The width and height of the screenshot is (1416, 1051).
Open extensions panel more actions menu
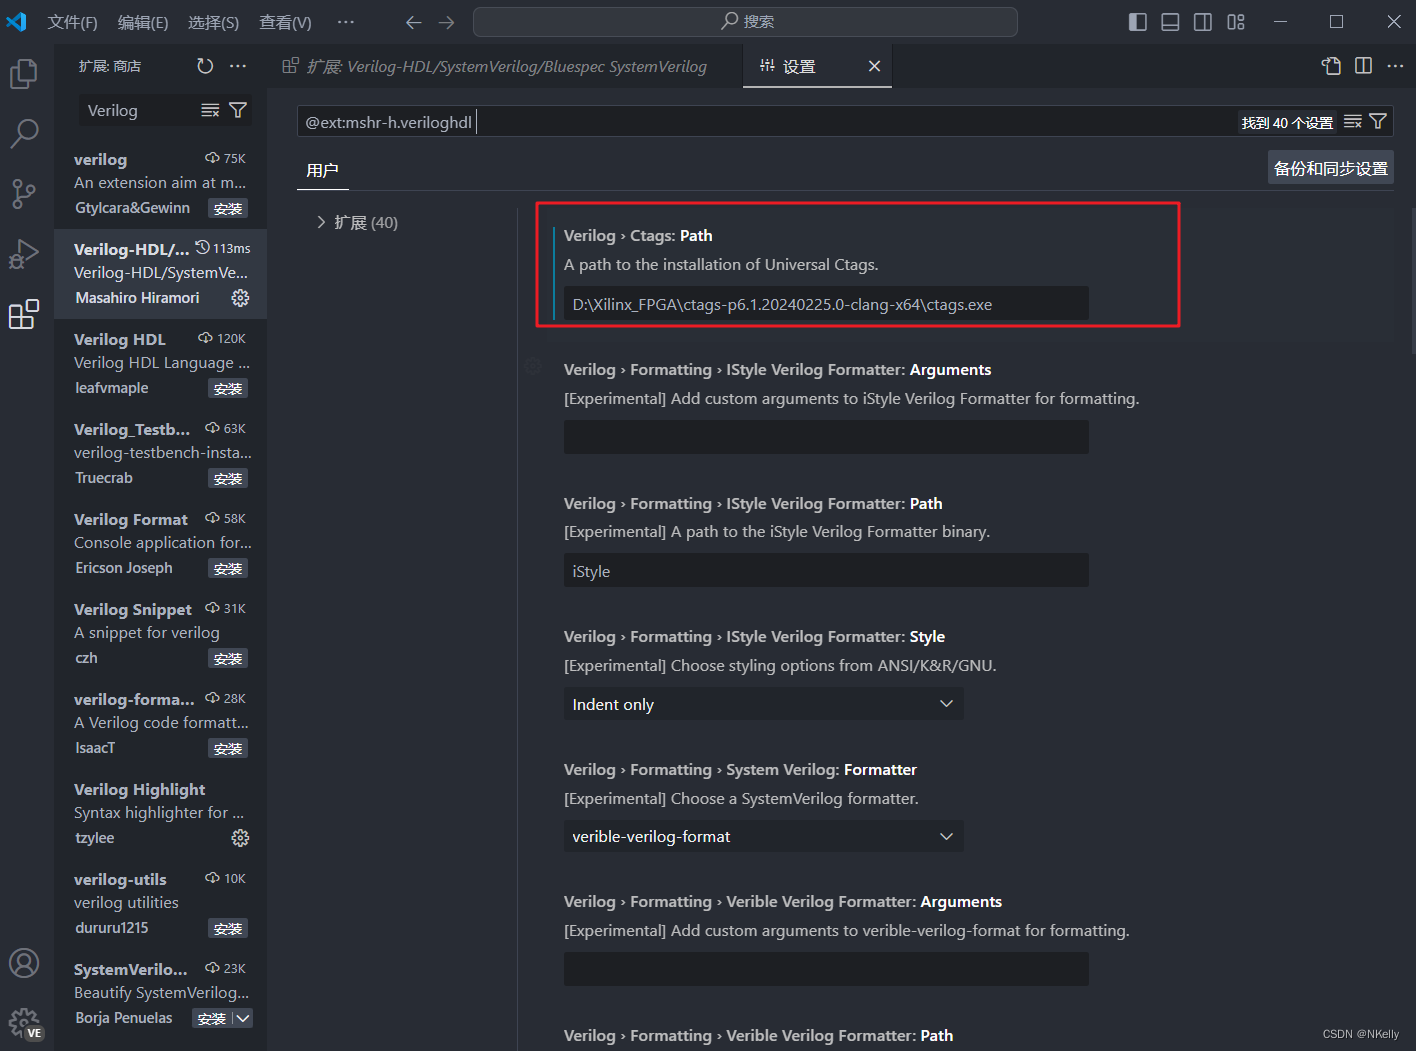(238, 66)
